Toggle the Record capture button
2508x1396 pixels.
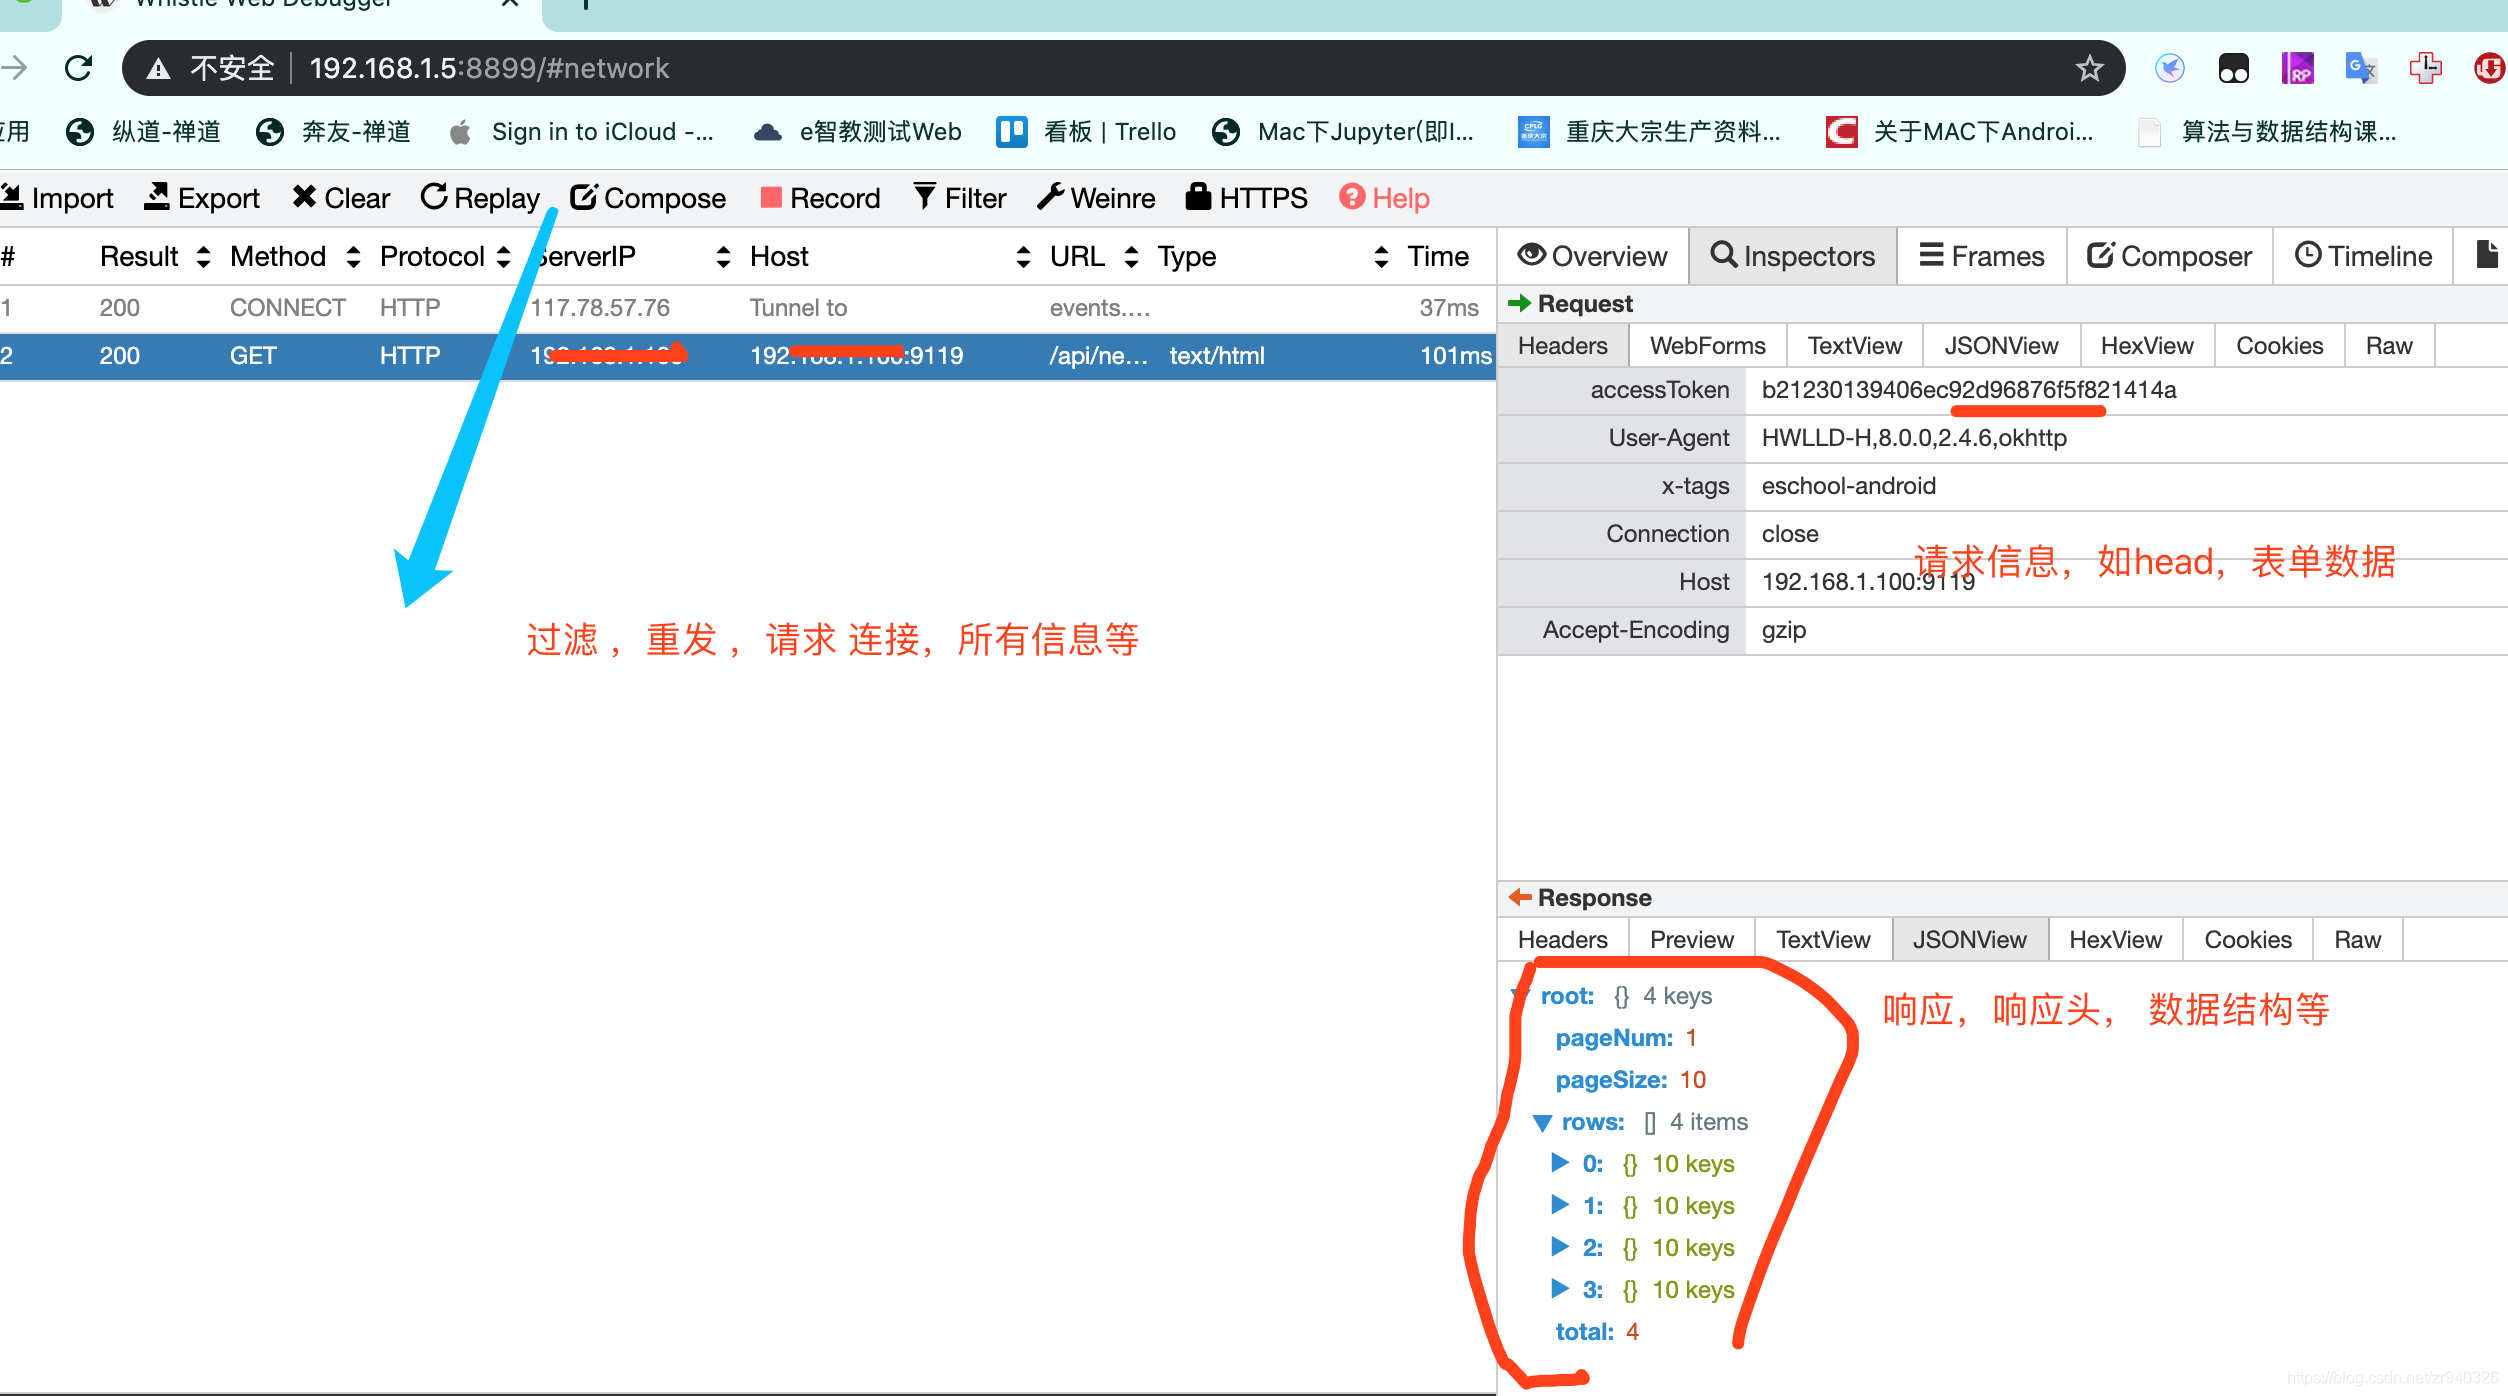[x=820, y=198]
